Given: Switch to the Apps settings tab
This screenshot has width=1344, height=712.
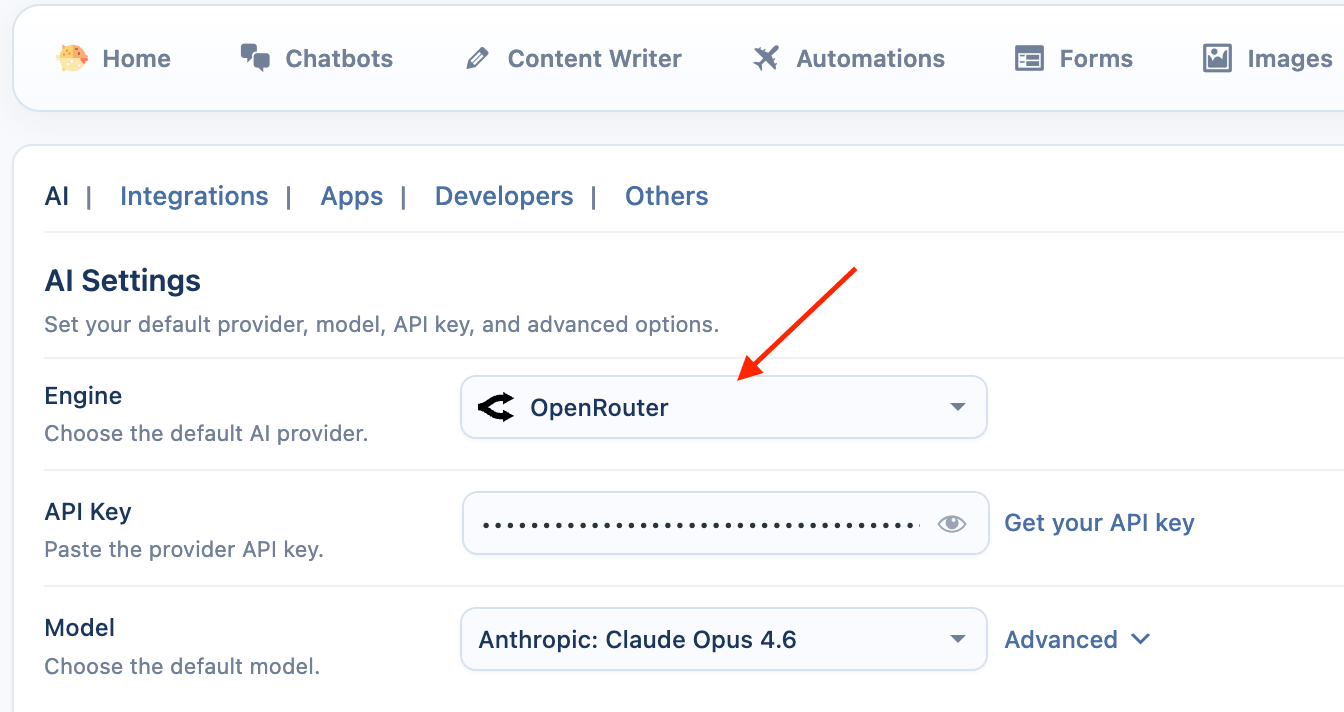Looking at the screenshot, I should click(x=352, y=196).
